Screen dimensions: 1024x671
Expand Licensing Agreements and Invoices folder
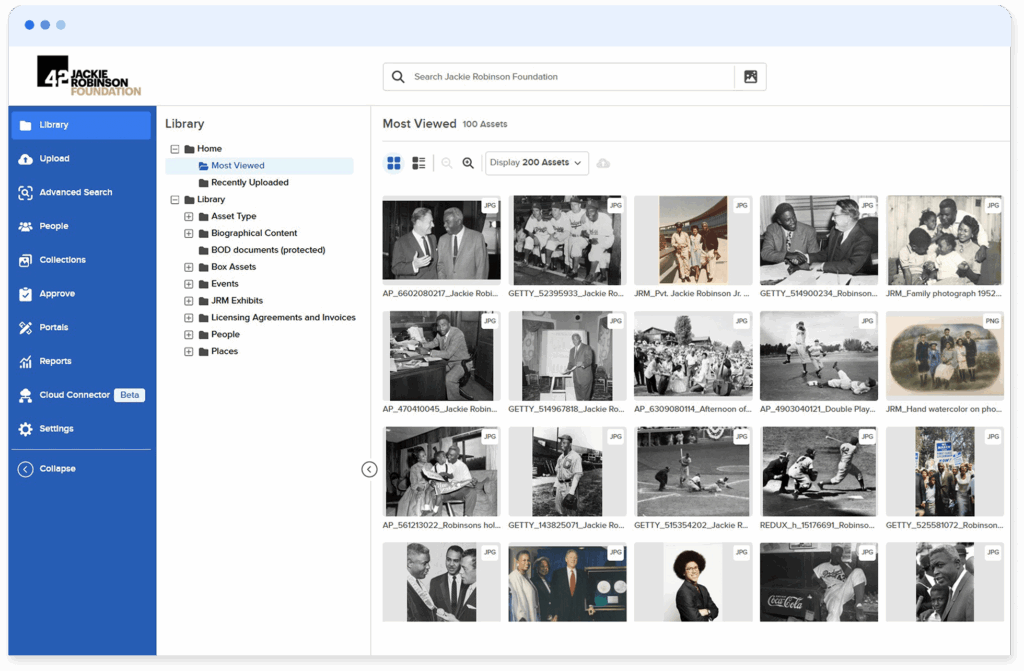[x=188, y=318]
